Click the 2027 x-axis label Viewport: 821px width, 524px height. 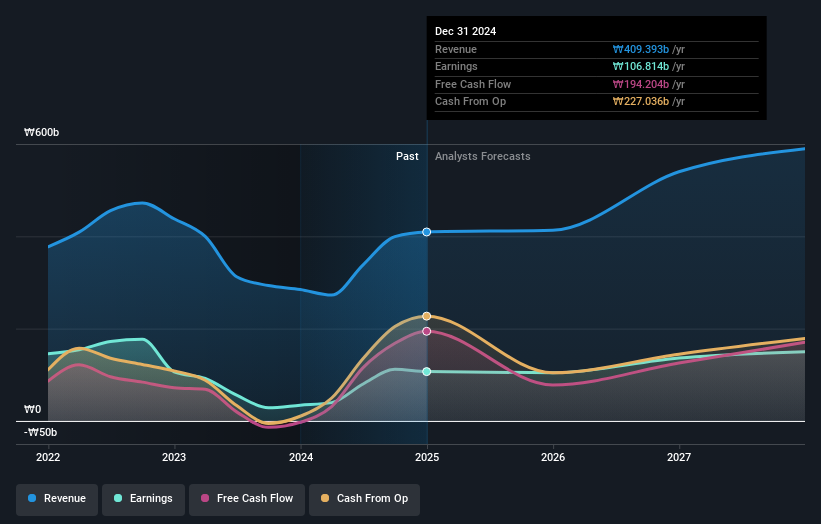pos(679,458)
